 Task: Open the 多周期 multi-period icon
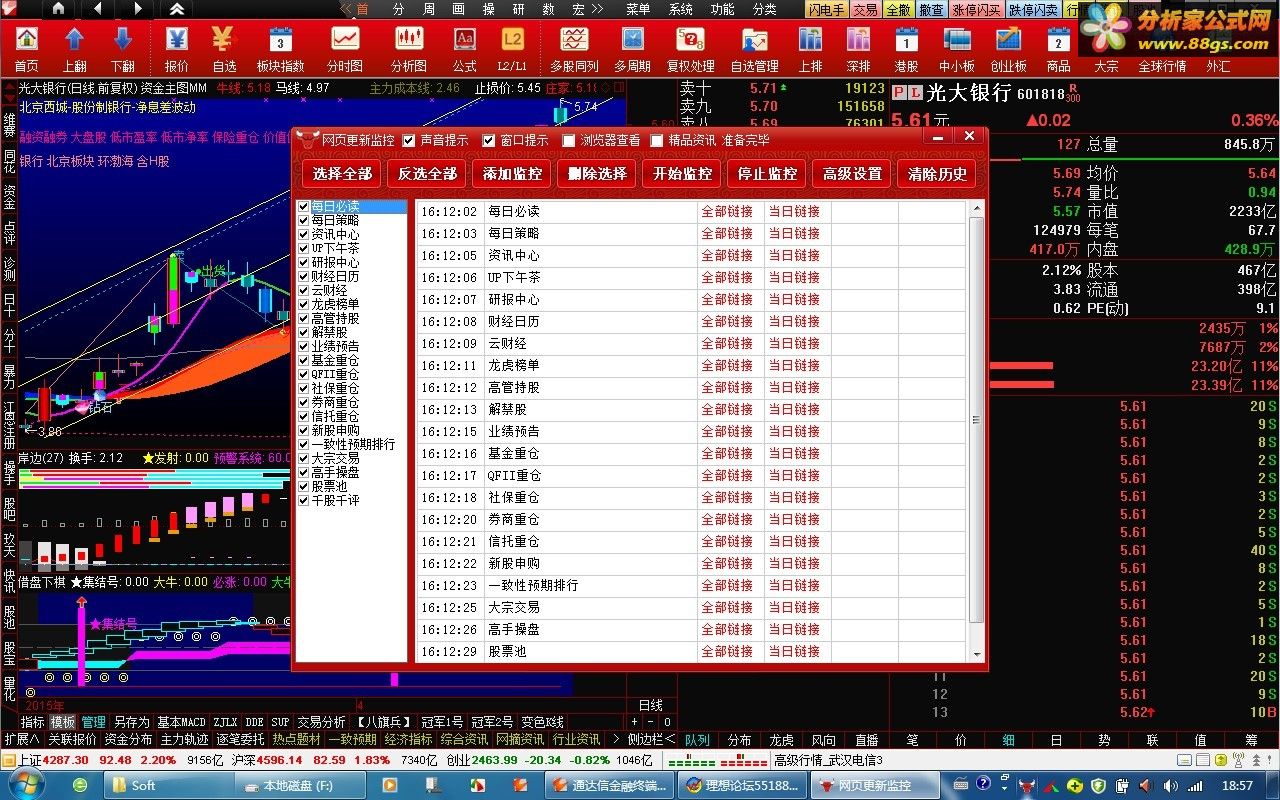(632, 40)
